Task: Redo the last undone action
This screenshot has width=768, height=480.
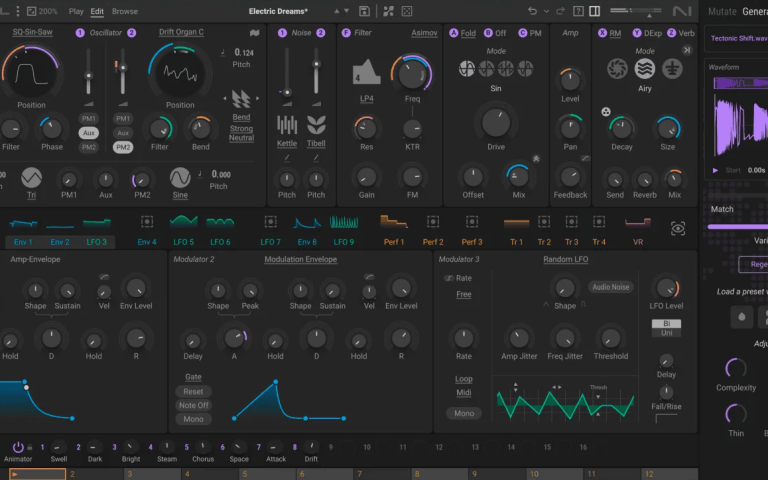Action: tap(561, 11)
